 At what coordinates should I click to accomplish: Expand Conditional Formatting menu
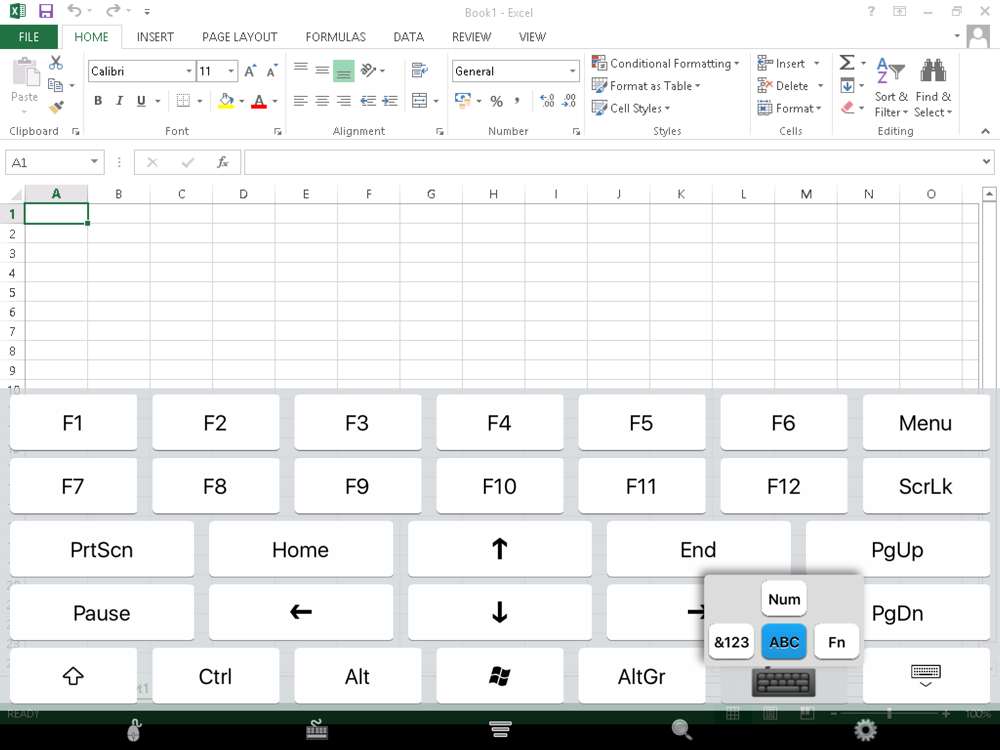click(x=666, y=63)
